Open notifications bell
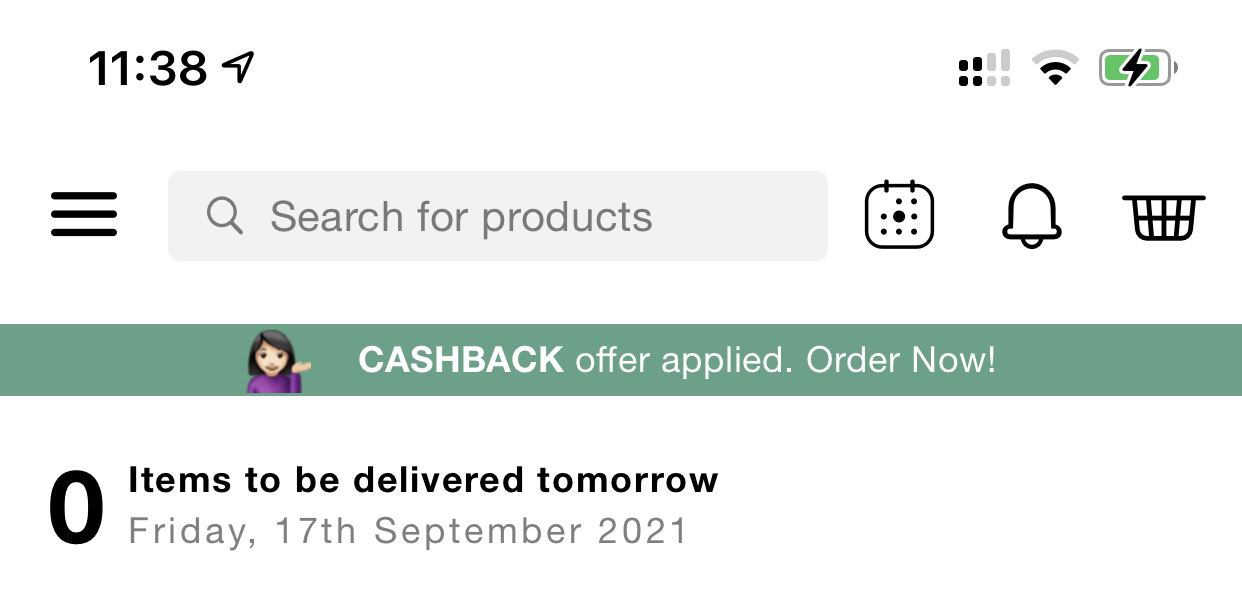Image resolution: width=1242 pixels, height=590 pixels. pyautogui.click(x=1031, y=215)
